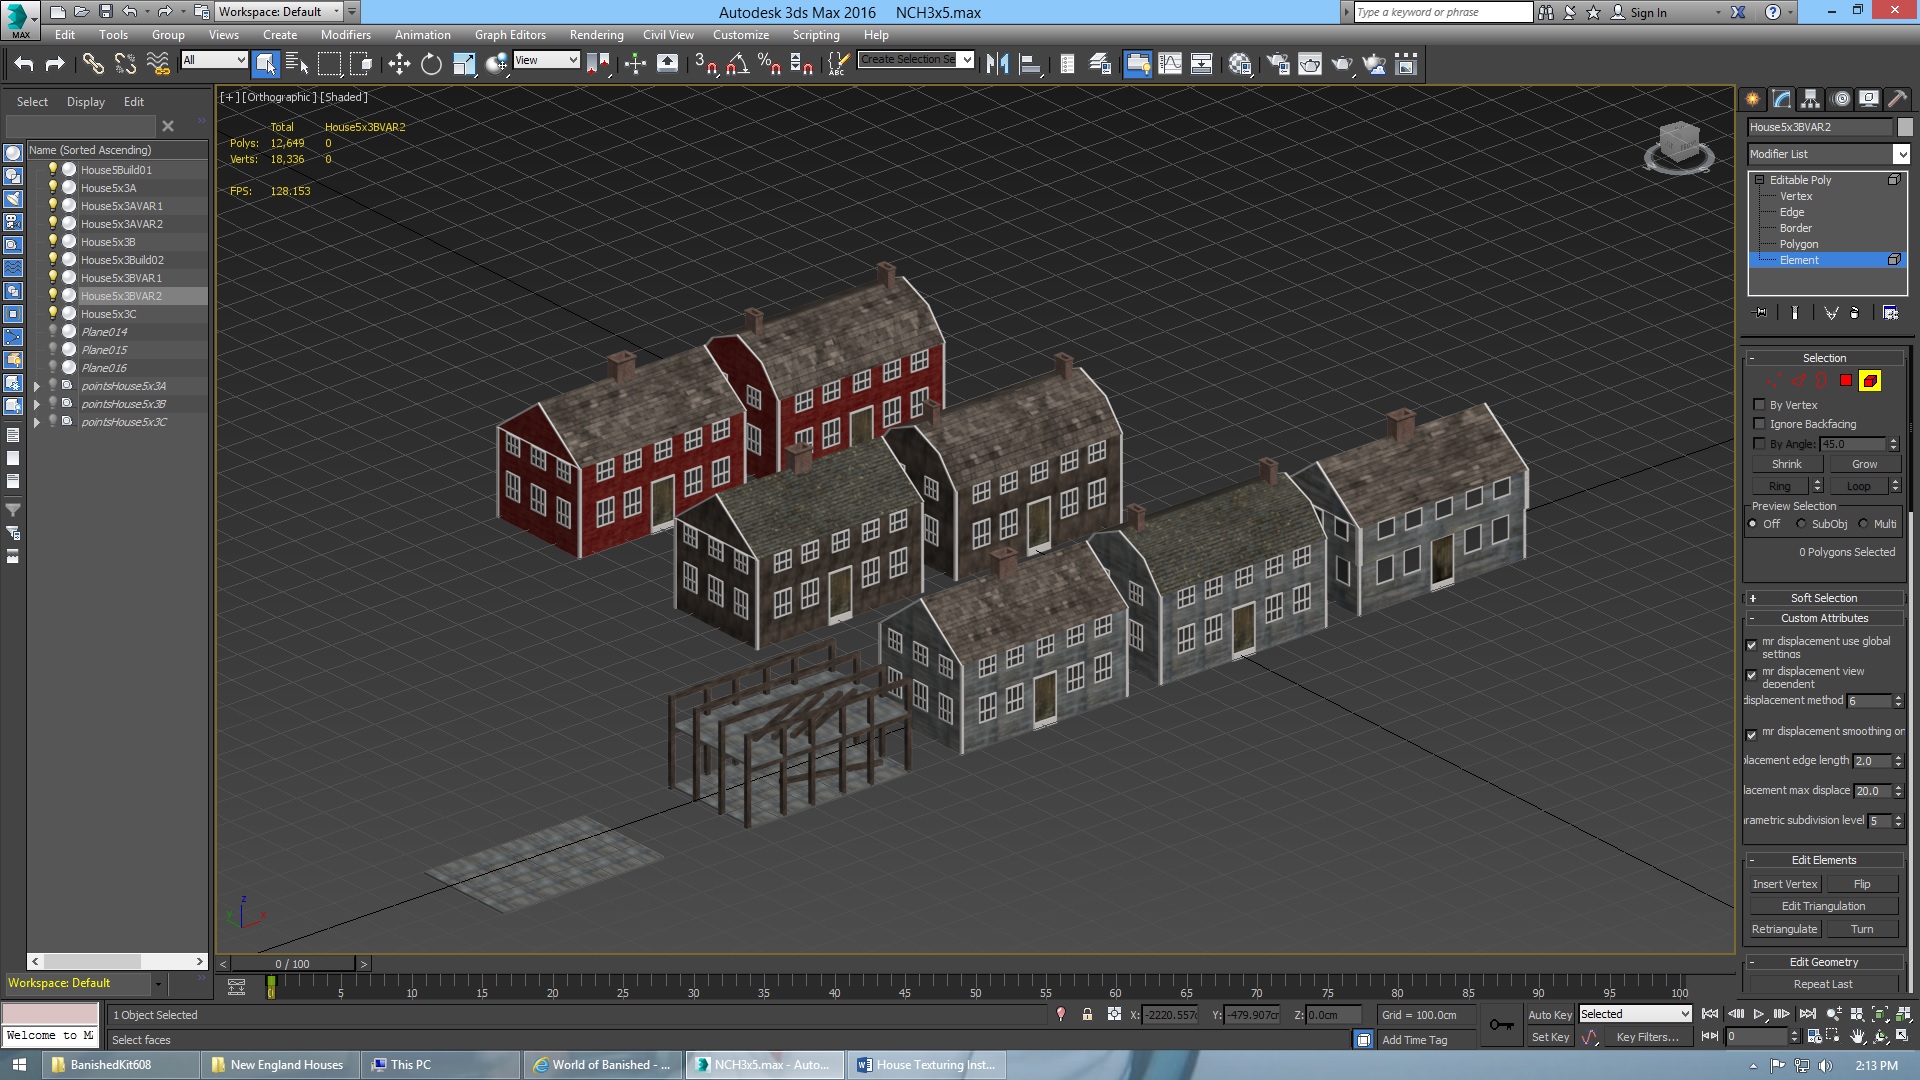Check the By Vertex option
The height and width of the screenshot is (1080, 1920).
tap(1759, 405)
